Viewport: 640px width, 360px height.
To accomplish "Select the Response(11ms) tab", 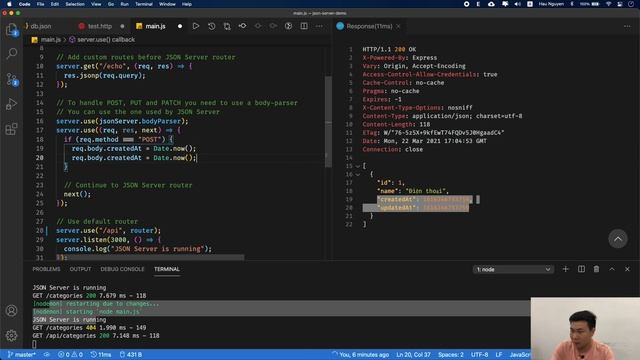I will 369,26.
